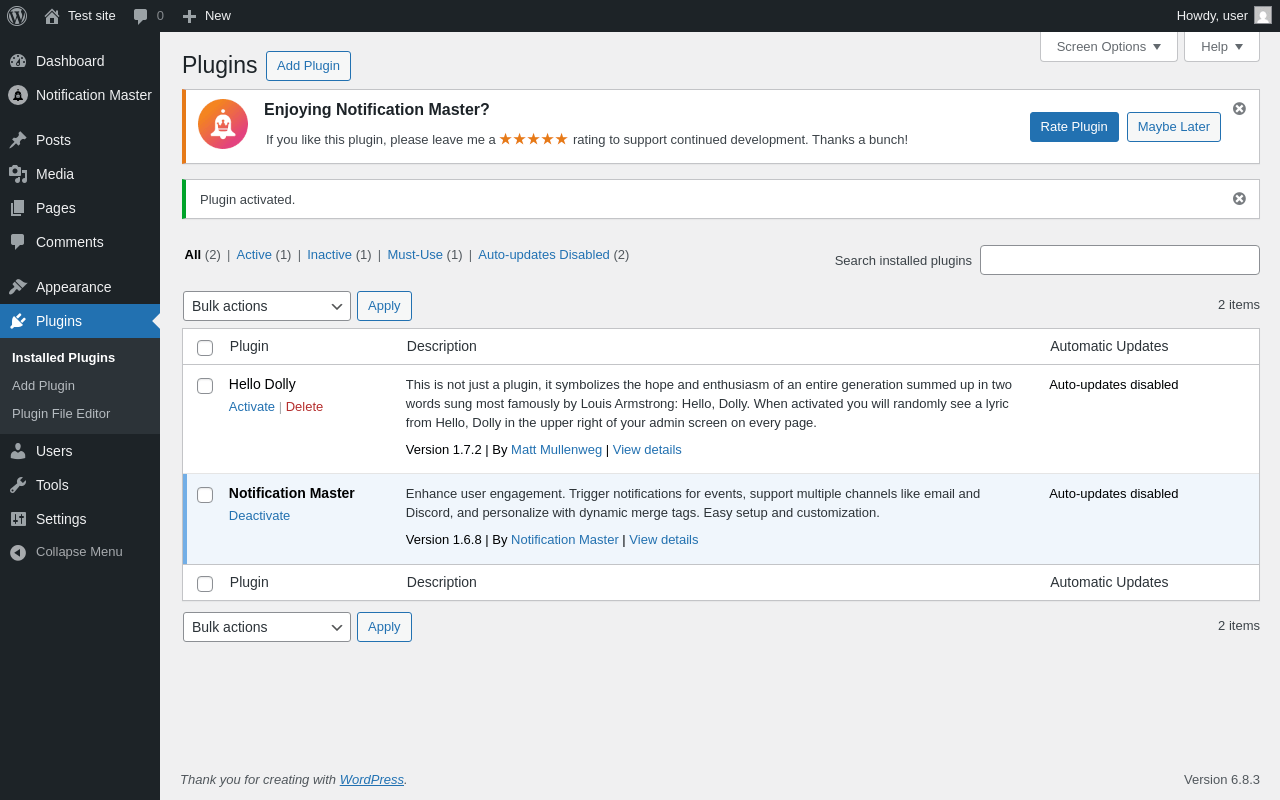
Task: Open Add Plugin in sidebar submenu
Action: pyautogui.click(x=43, y=386)
